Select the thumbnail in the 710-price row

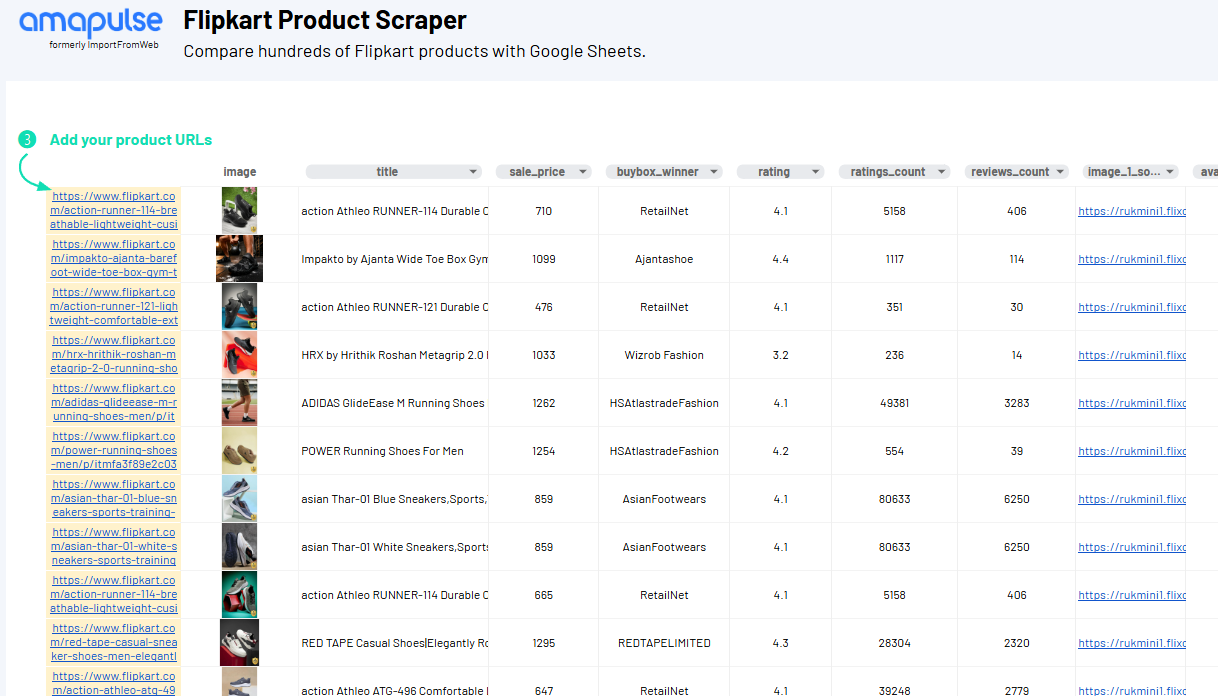point(239,210)
